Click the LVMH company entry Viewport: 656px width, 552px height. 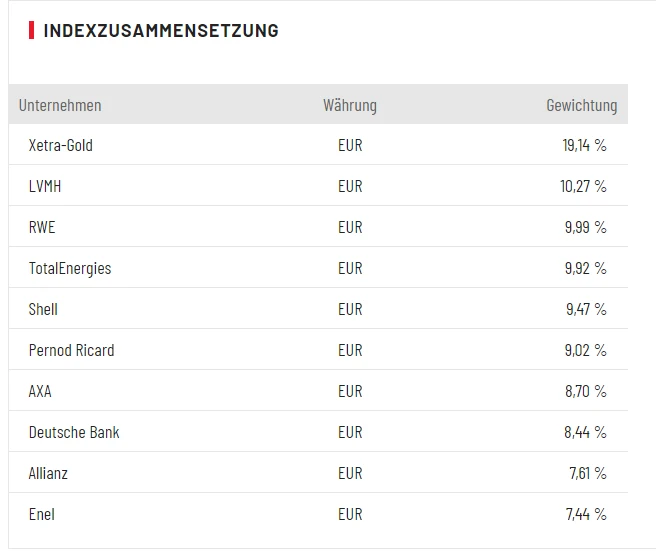pyautogui.click(x=46, y=186)
